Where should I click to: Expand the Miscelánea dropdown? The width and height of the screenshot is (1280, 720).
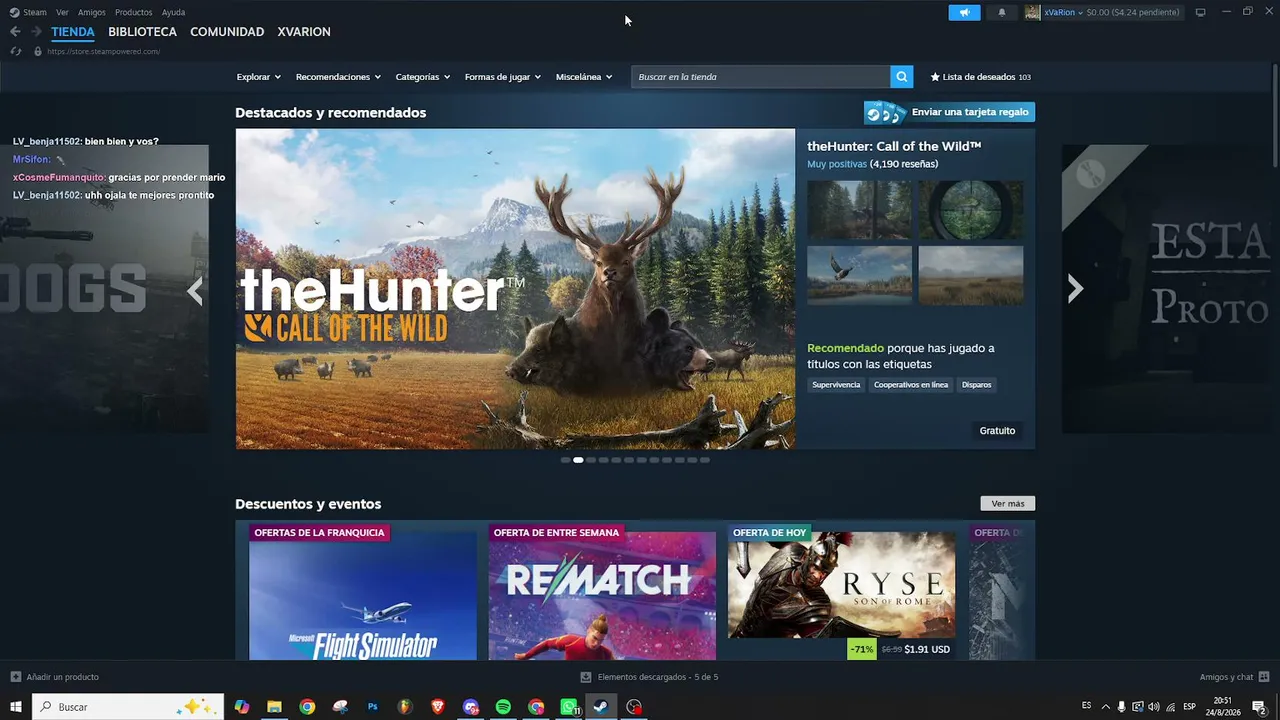tap(584, 77)
